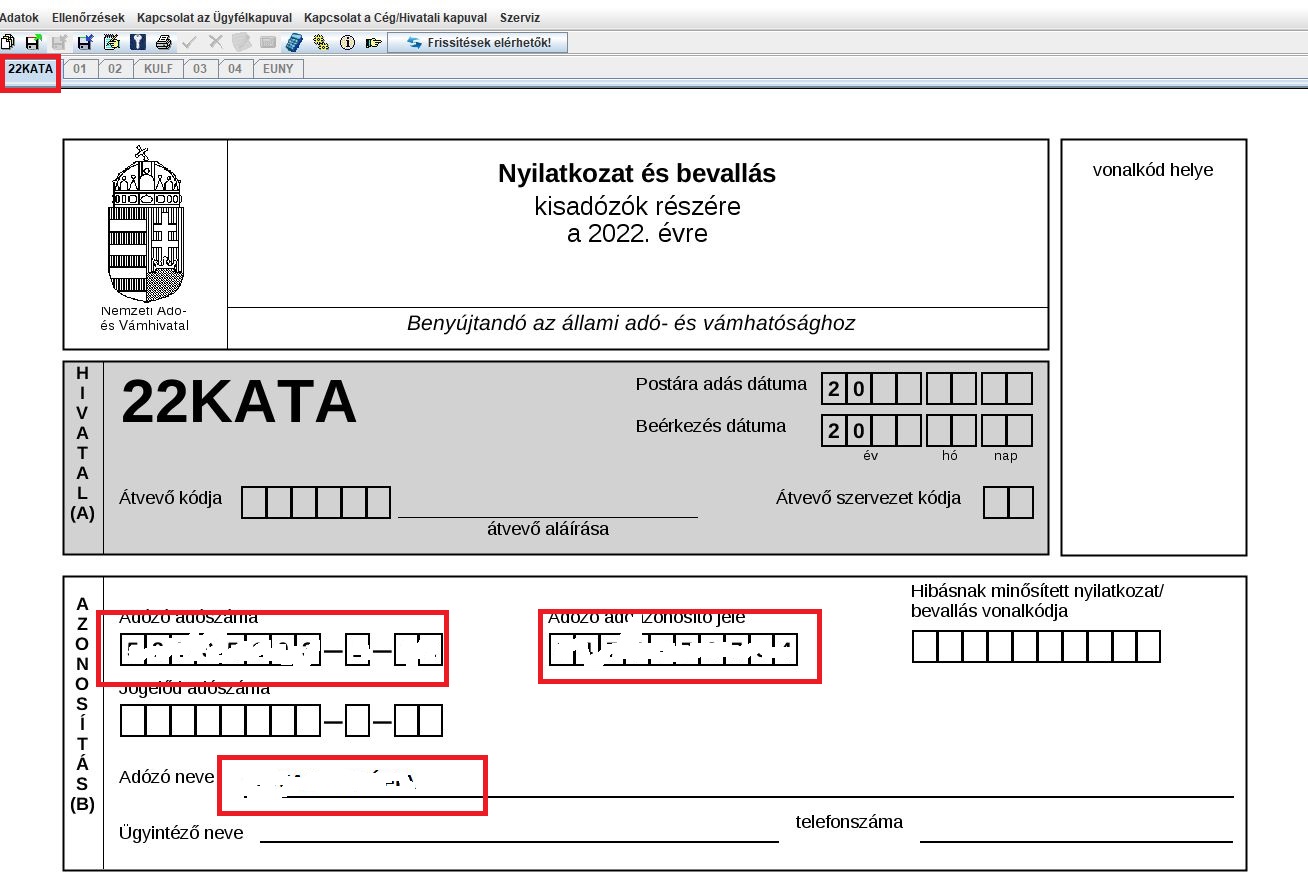Switch to the 04 tab
Image resolution: width=1308 pixels, height=880 pixels.
[x=235, y=69]
